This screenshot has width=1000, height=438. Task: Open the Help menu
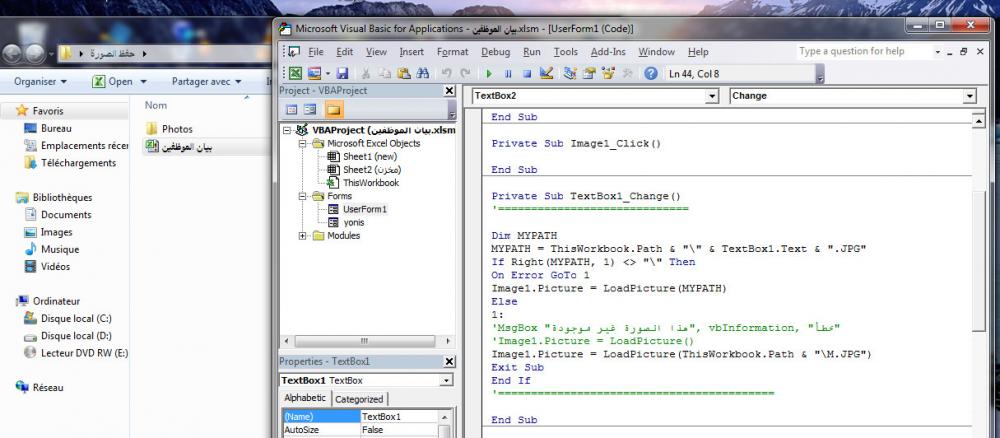tap(698, 52)
